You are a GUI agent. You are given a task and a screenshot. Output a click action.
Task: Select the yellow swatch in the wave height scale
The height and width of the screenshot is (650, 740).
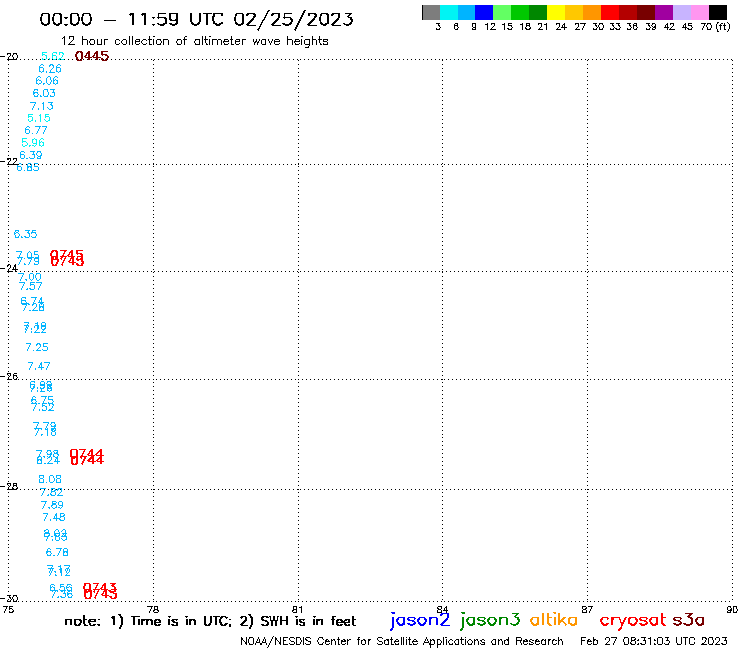point(556,12)
